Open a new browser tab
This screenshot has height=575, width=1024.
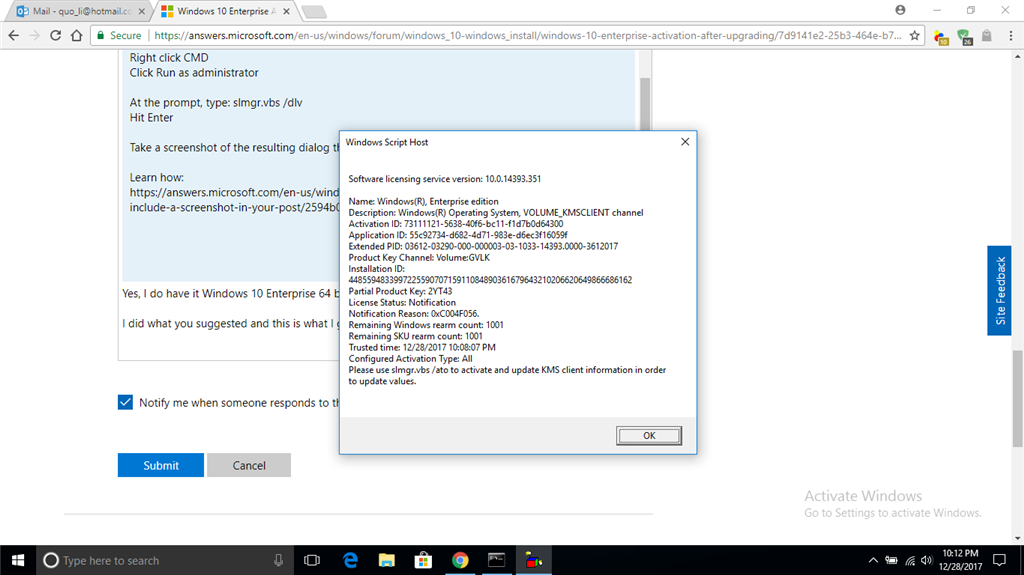click(x=314, y=12)
